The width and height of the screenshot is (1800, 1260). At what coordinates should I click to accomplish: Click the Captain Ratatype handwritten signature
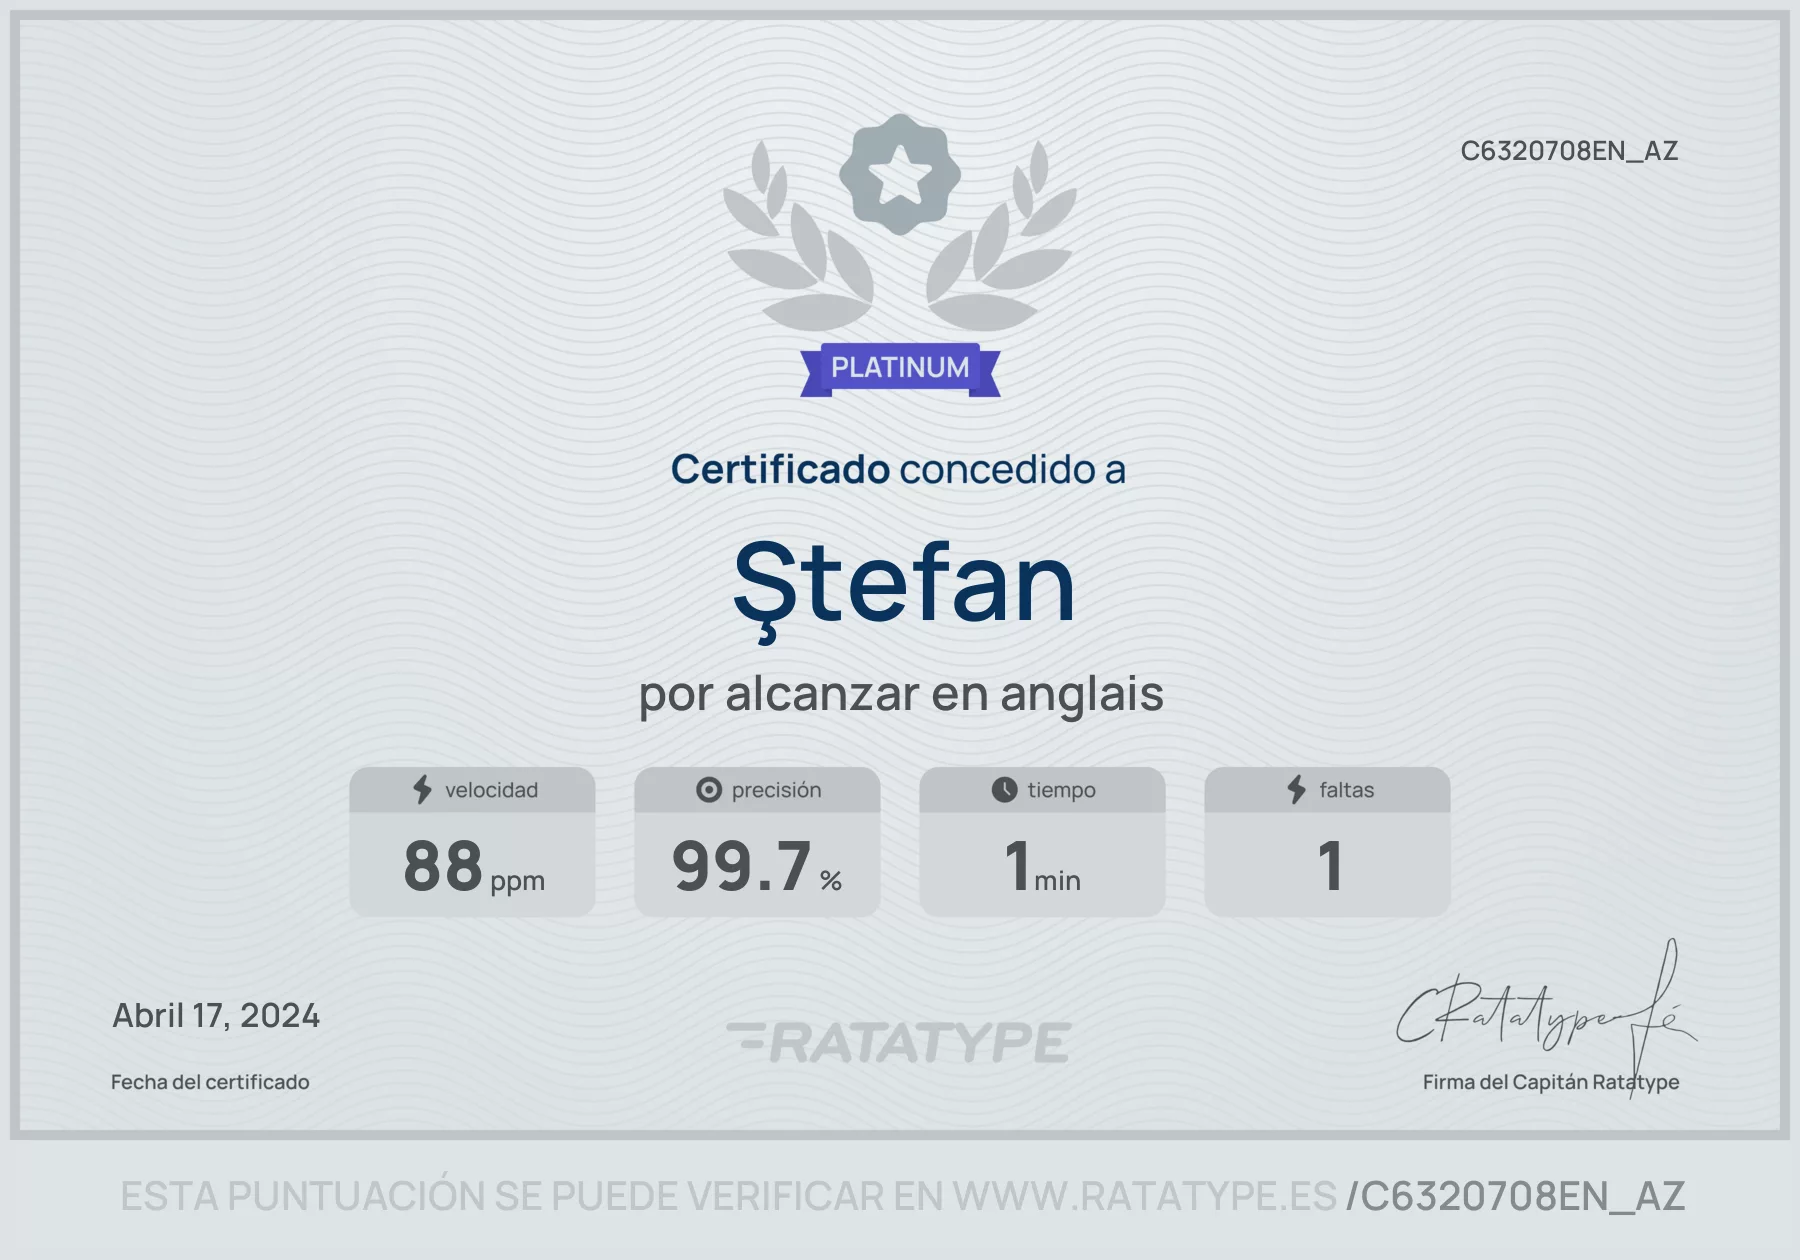(x=1546, y=1017)
